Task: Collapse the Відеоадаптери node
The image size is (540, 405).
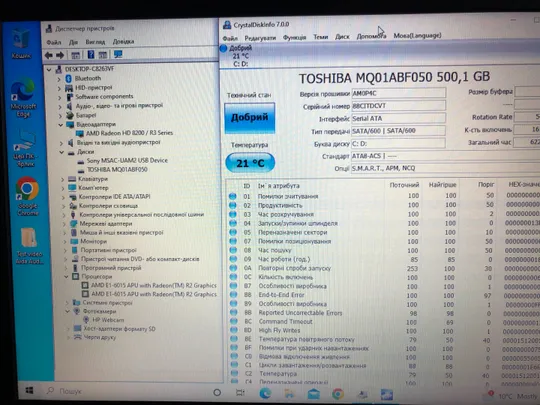Action: [x=61, y=125]
